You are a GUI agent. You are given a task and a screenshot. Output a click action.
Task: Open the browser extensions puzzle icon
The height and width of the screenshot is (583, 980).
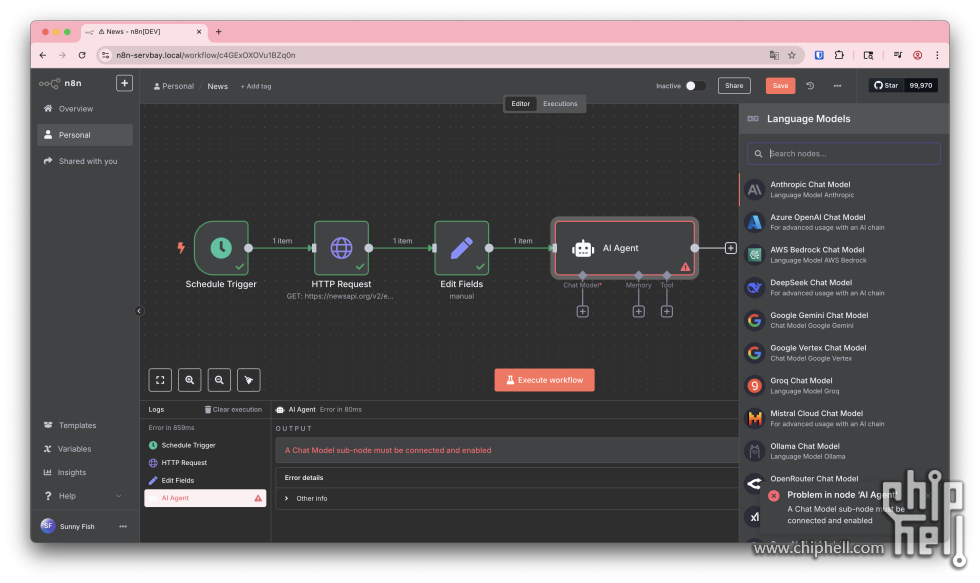coord(839,55)
